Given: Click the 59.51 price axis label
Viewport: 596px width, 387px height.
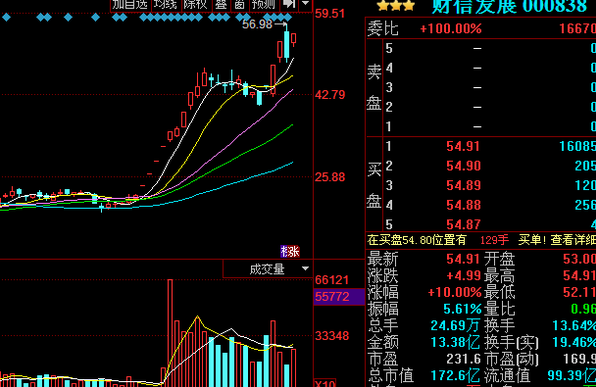Looking at the screenshot, I should [x=330, y=14].
